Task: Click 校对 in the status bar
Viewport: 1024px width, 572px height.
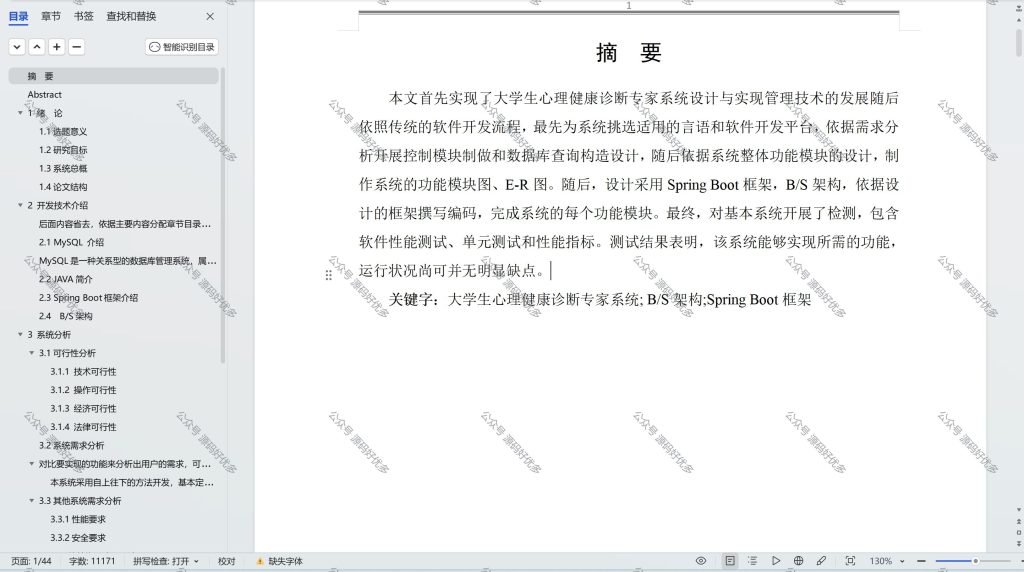Action: [x=226, y=561]
